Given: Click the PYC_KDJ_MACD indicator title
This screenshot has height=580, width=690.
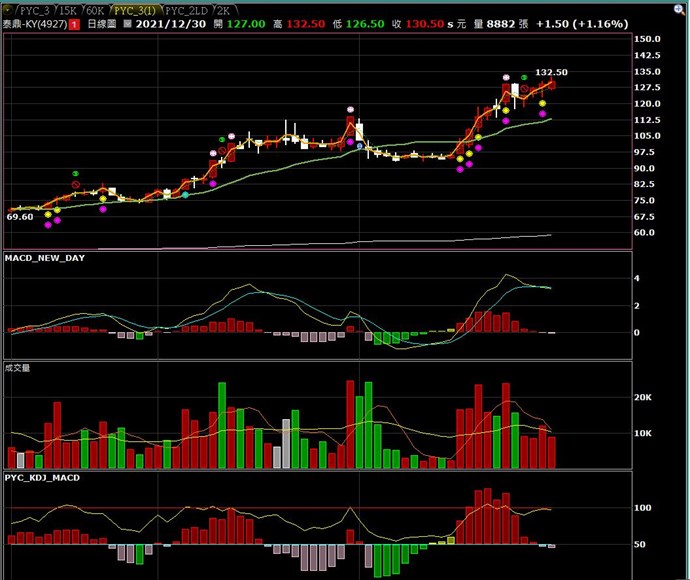Looking at the screenshot, I should coord(42,478).
